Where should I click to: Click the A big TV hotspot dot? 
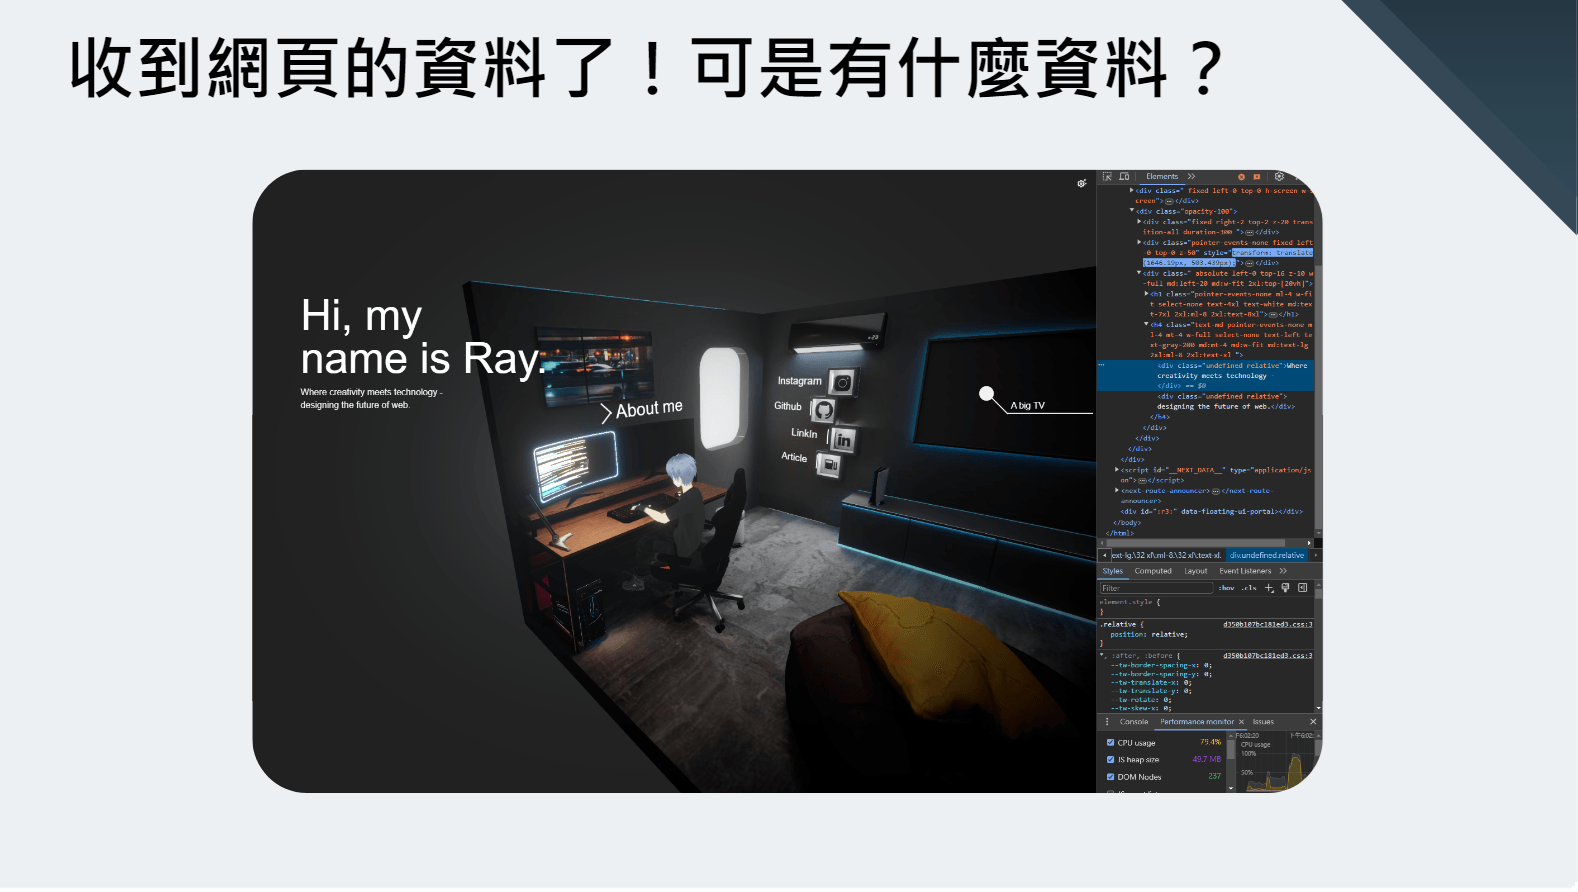point(987,394)
